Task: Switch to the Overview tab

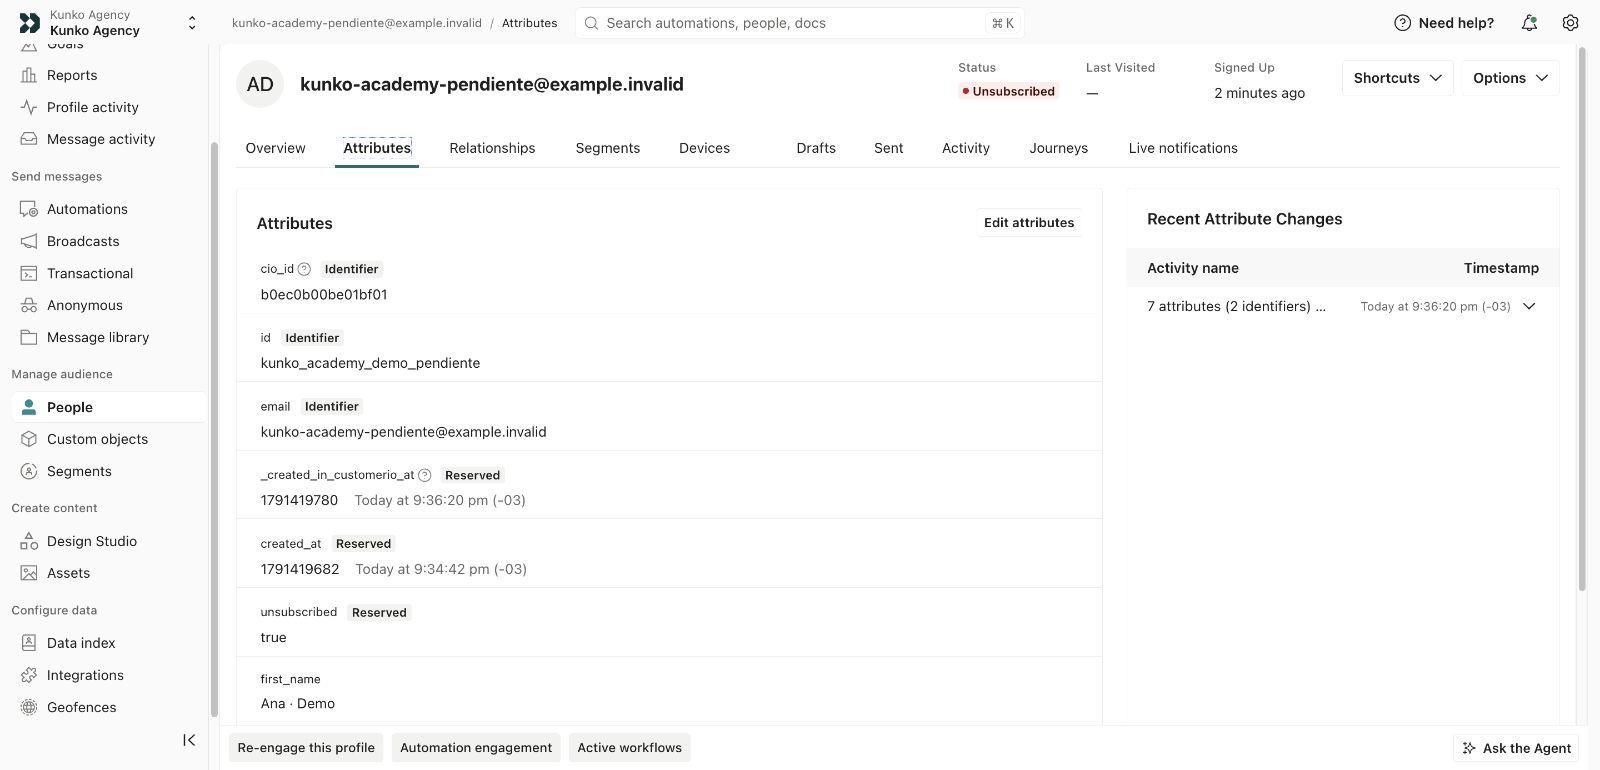Action: [275, 148]
